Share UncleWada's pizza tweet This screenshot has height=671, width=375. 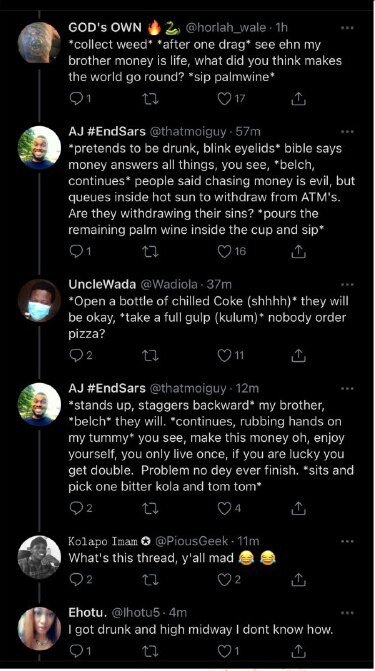298,355
